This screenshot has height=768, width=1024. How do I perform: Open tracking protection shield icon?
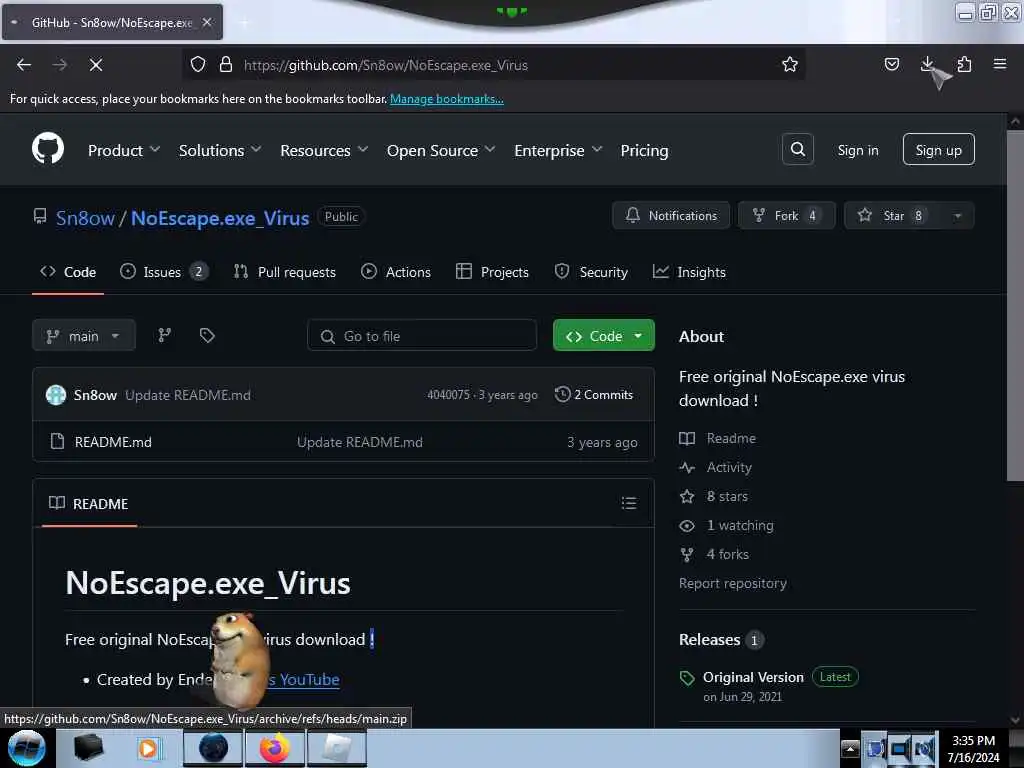point(198,64)
